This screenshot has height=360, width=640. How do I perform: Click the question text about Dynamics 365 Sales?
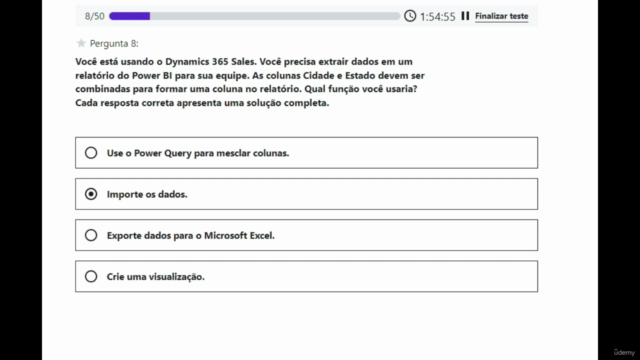[250, 82]
